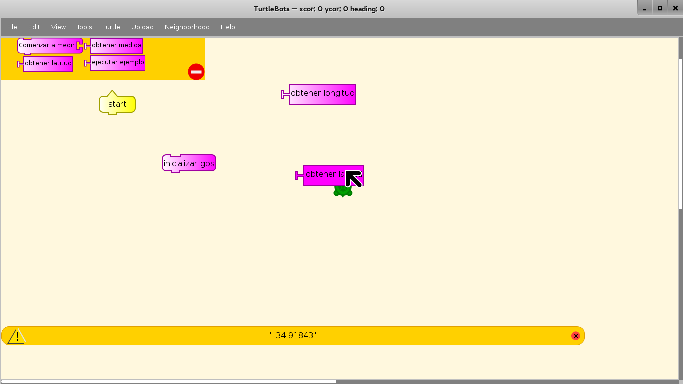Dismiss the warning bar with the red close icon
The height and width of the screenshot is (384, 683).
click(x=575, y=336)
